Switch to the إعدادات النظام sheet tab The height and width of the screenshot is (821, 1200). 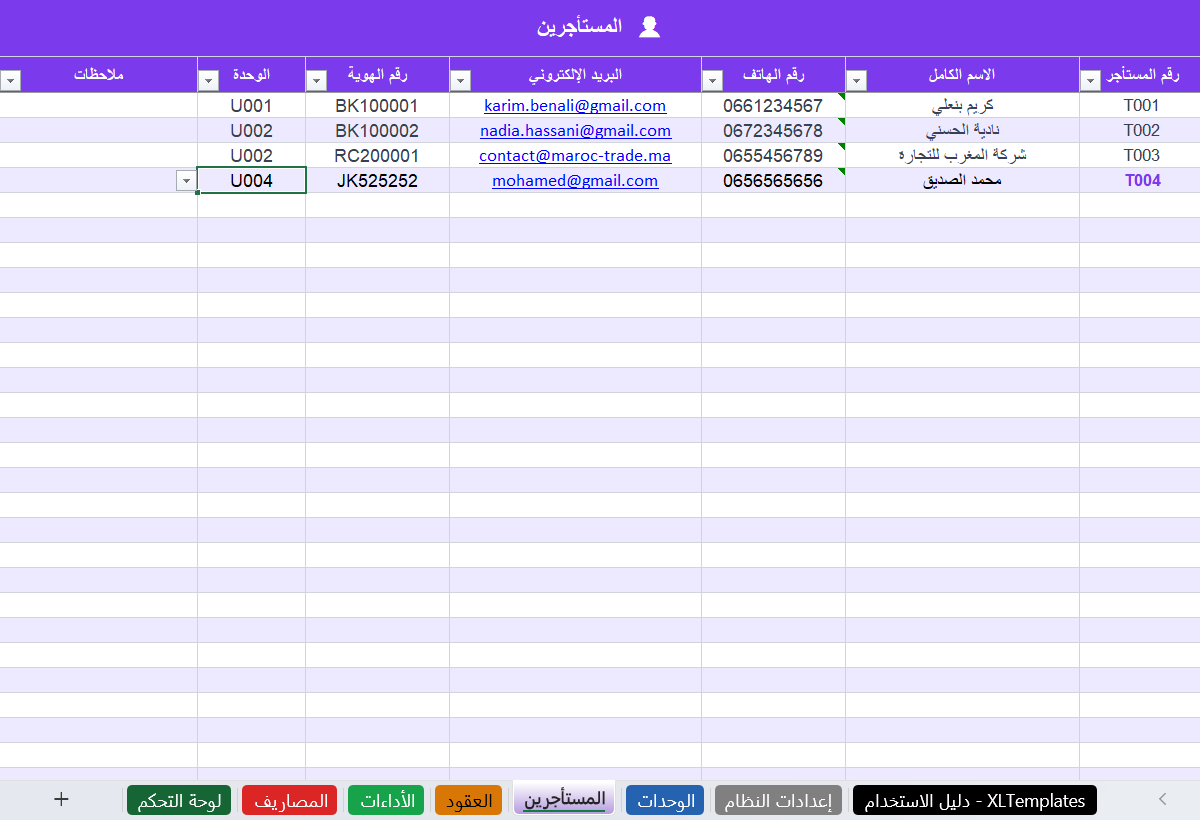pos(779,801)
